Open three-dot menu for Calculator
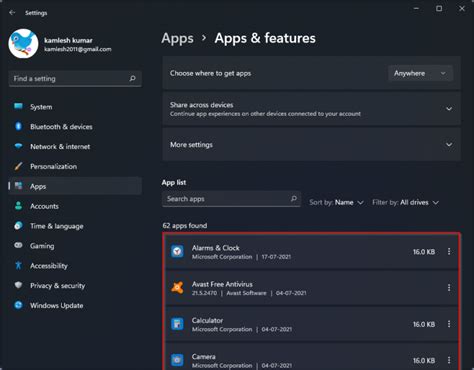Image resolution: width=474 pixels, height=370 pixels. [449, 324]
